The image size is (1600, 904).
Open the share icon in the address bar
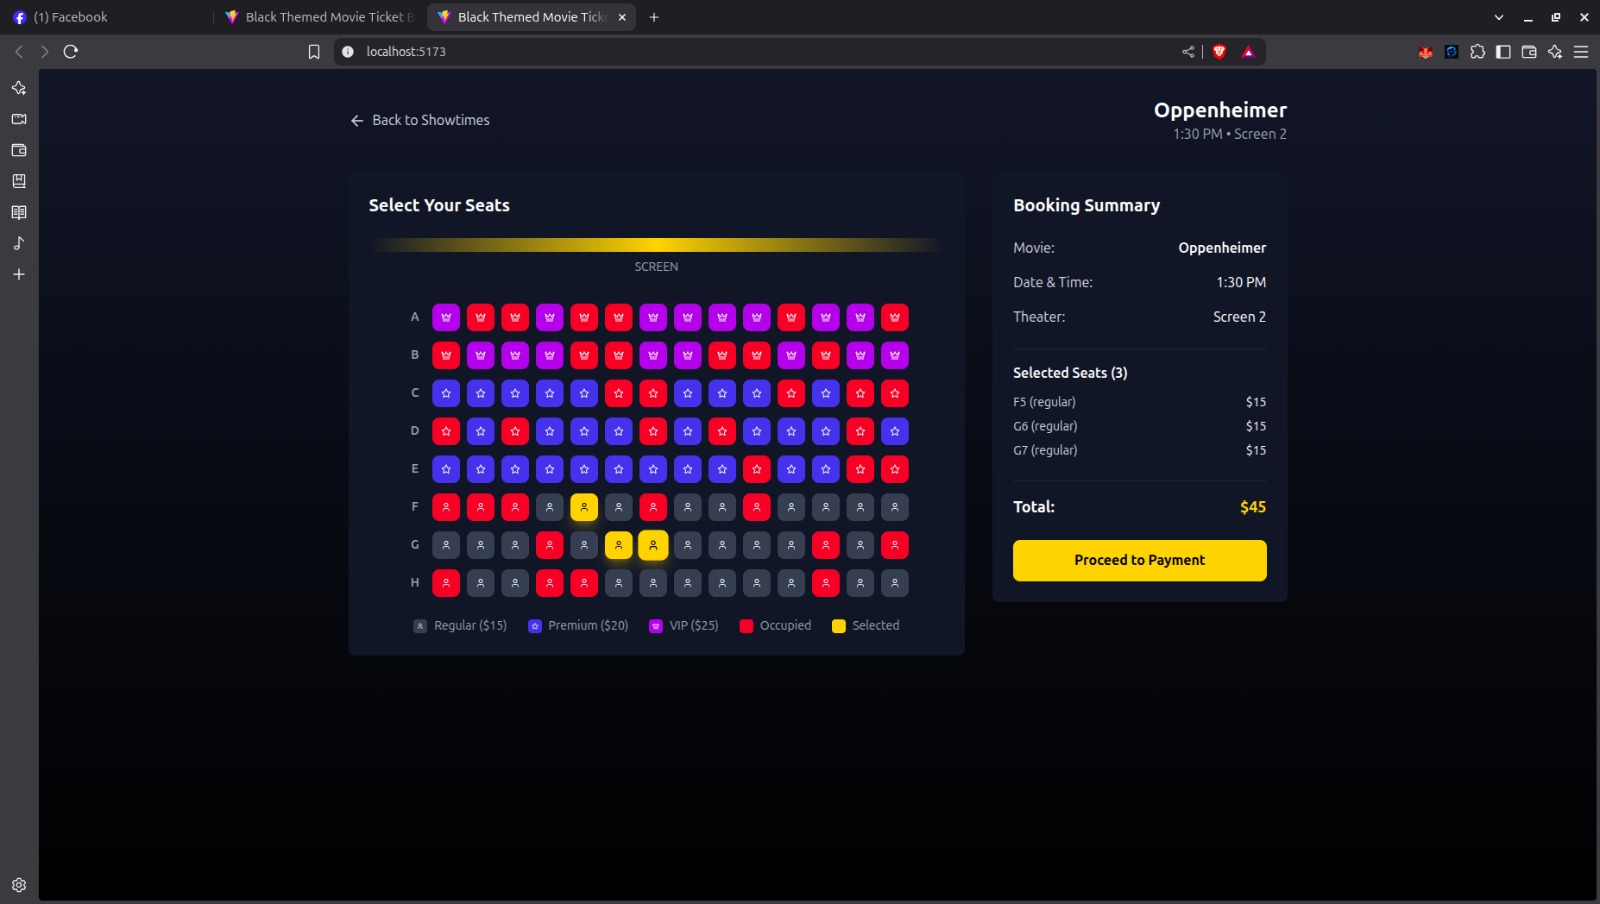(1188, 52)
